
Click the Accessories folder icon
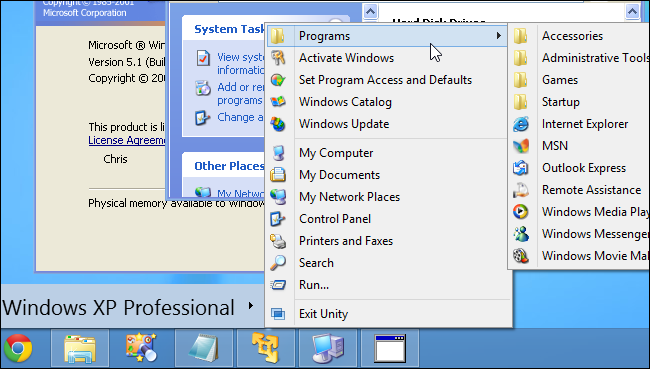[521, 36]
